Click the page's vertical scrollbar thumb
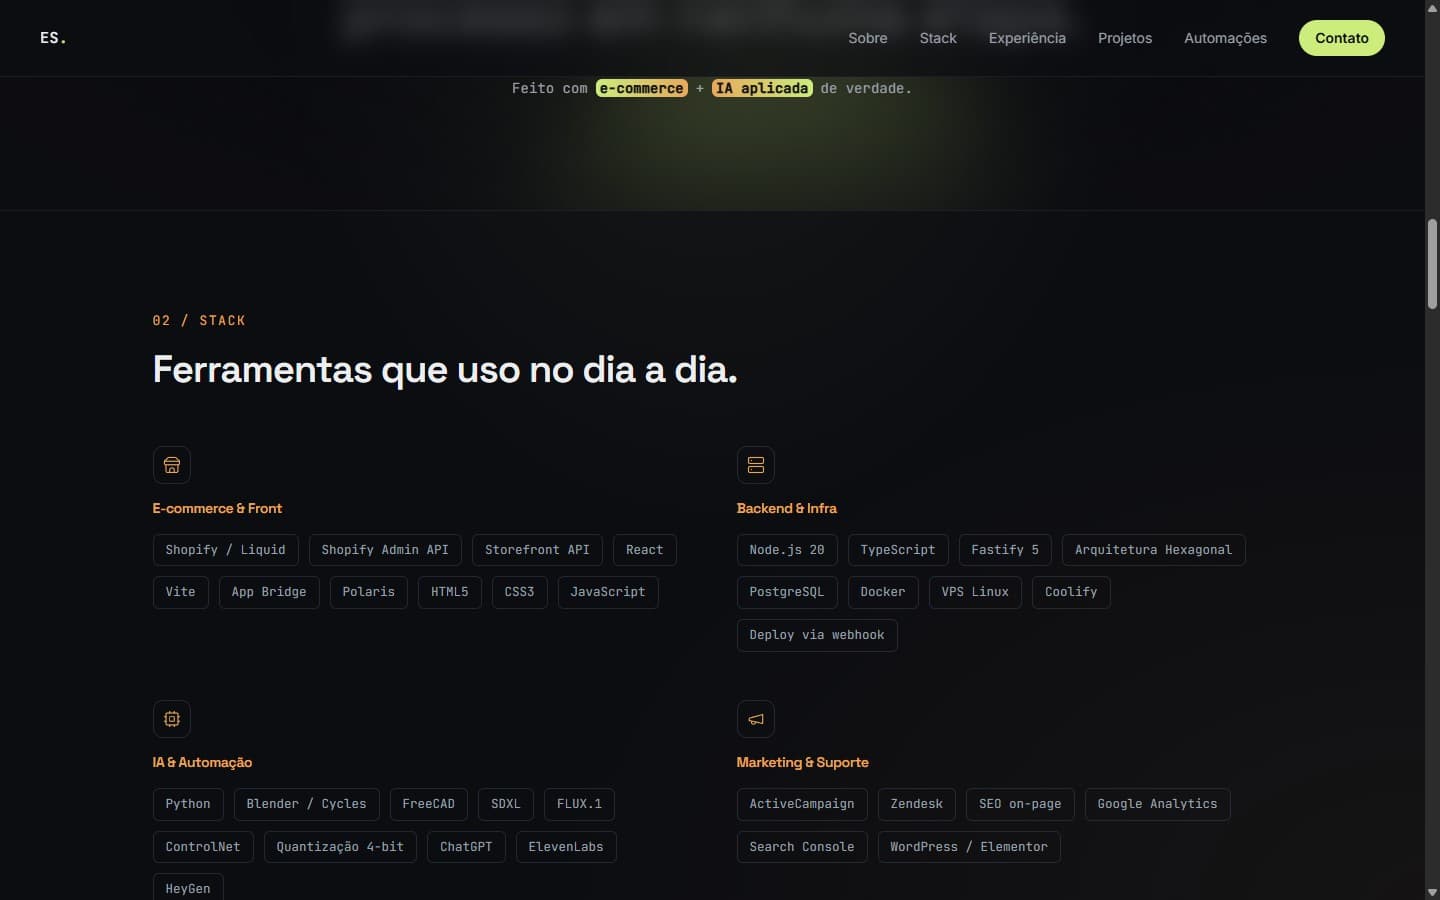The width and height of the screenshot is (1440, 900). [1432, 264]
